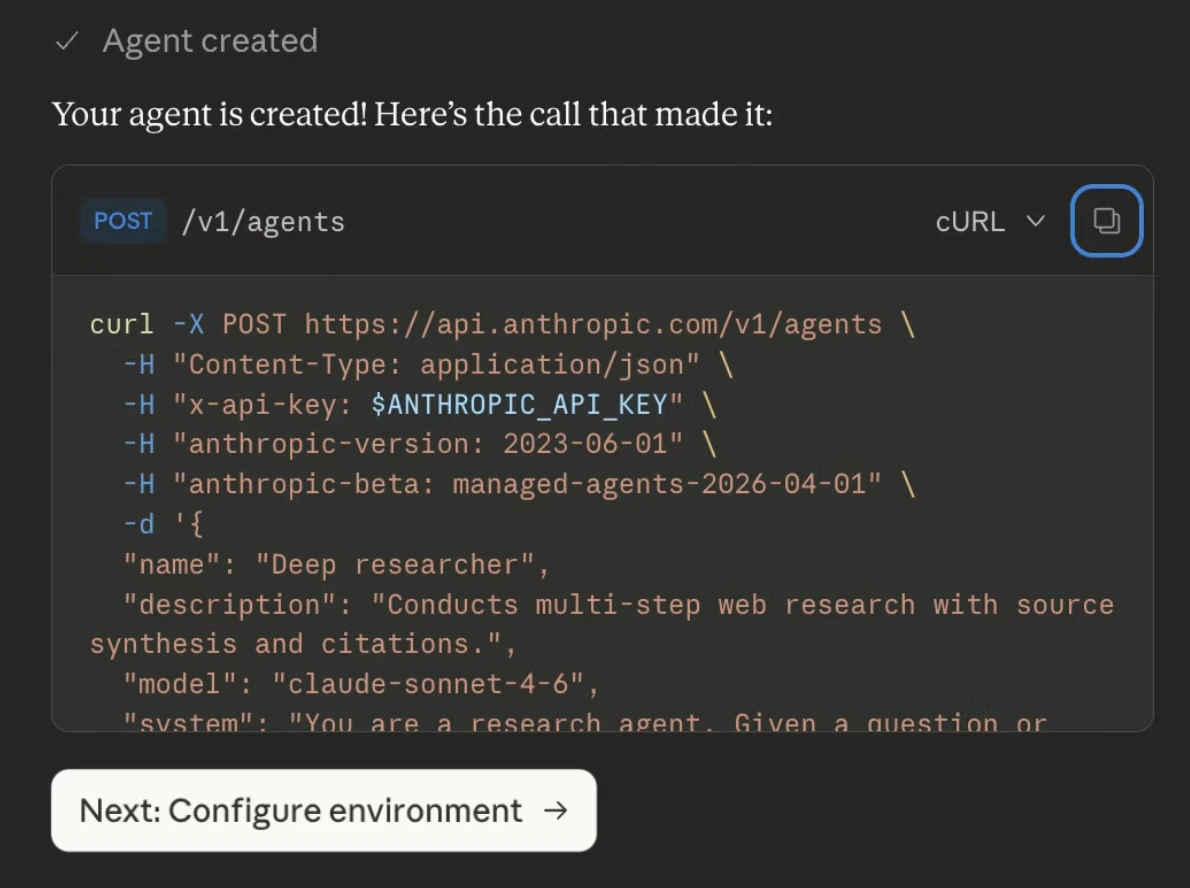This screenshot has width=1190, height=888.
Task: Select the /v1/agents endpoint path
Action: coord(263,222)
